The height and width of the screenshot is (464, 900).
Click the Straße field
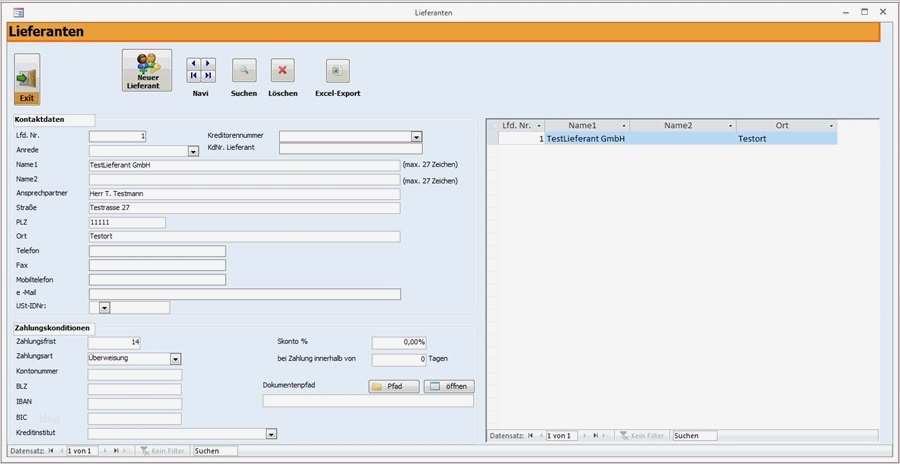[x=245, y=208]
